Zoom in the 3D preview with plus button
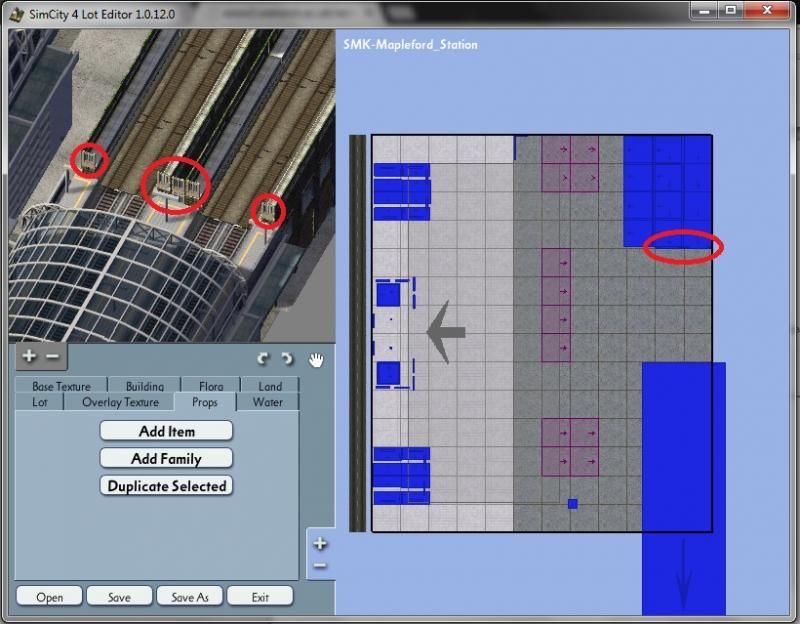Image resolution: width=800 pixels, height=624 pixels. point(29,356)
